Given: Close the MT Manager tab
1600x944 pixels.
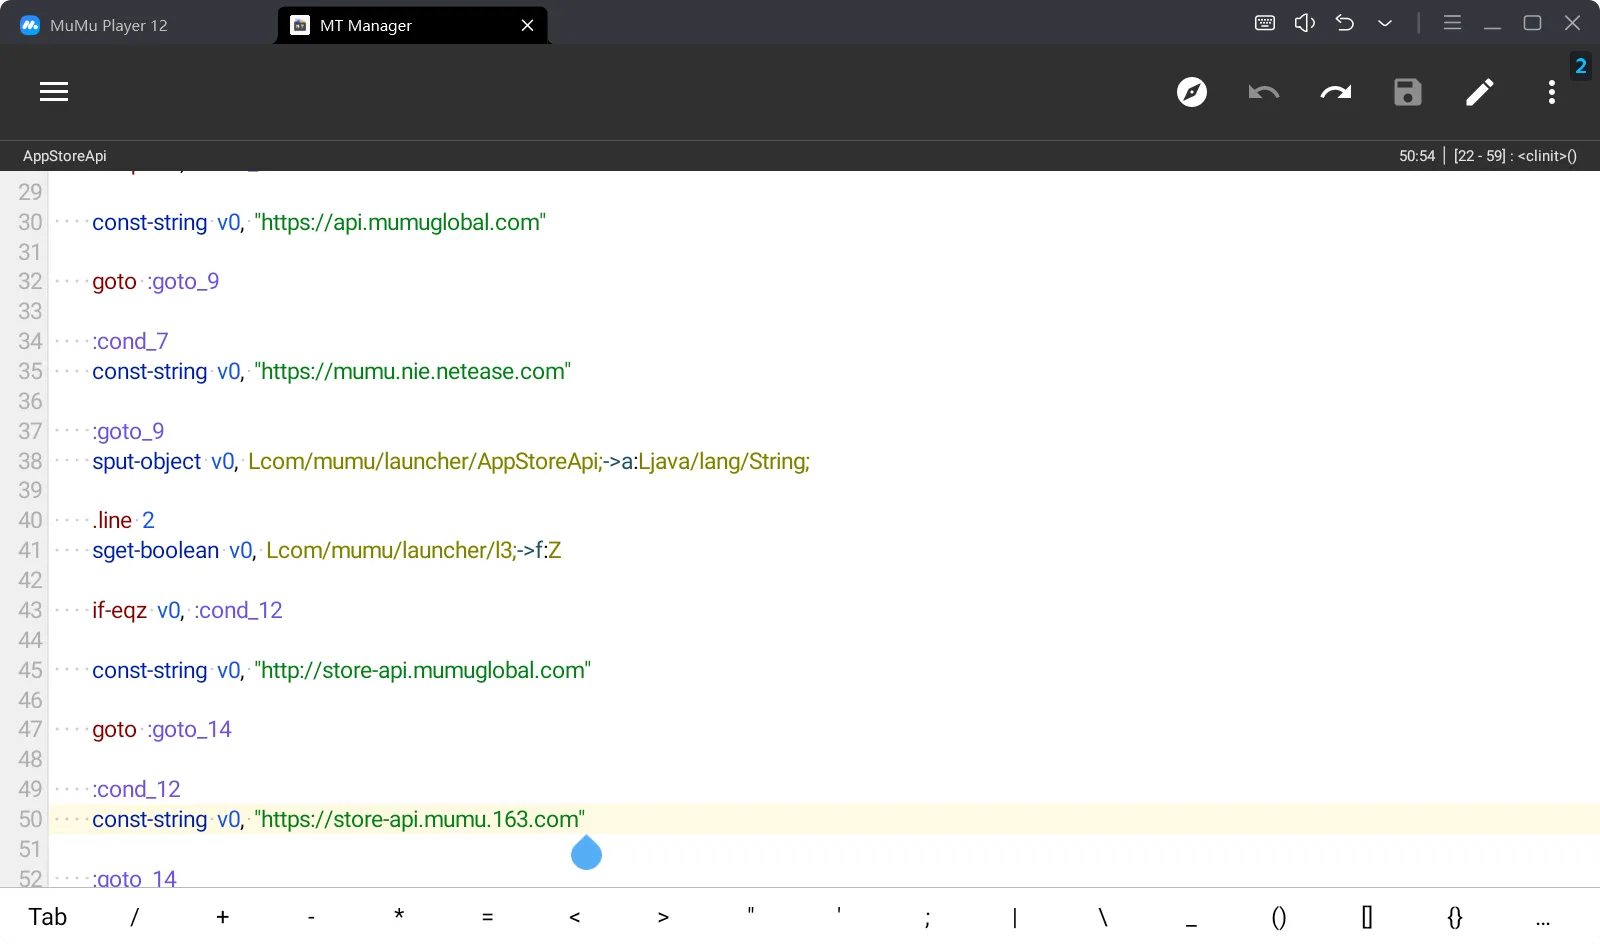Looking at the screenshot, I should point(528,25).
